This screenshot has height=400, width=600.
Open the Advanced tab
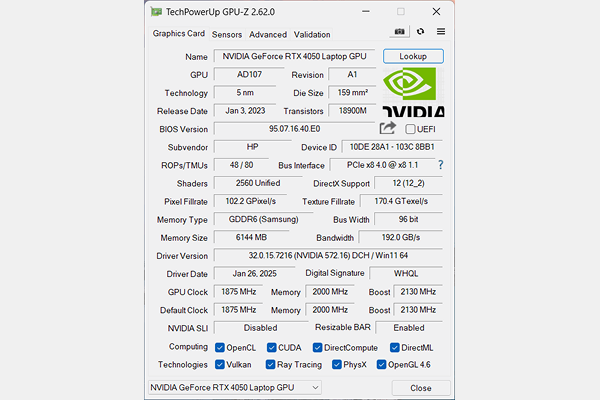pyautogui.click(x=268, y=34)
